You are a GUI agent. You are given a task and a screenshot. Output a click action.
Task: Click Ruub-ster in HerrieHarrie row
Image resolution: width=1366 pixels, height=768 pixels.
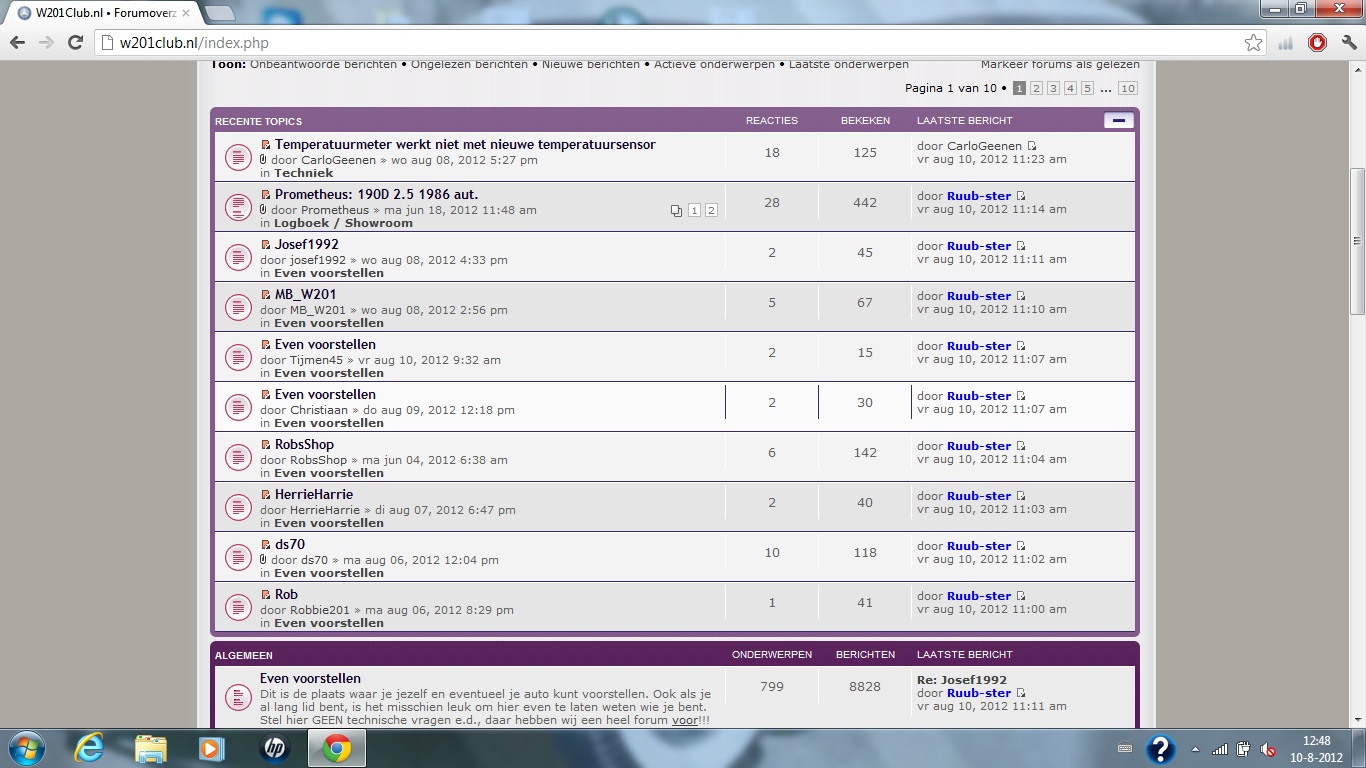979,496
